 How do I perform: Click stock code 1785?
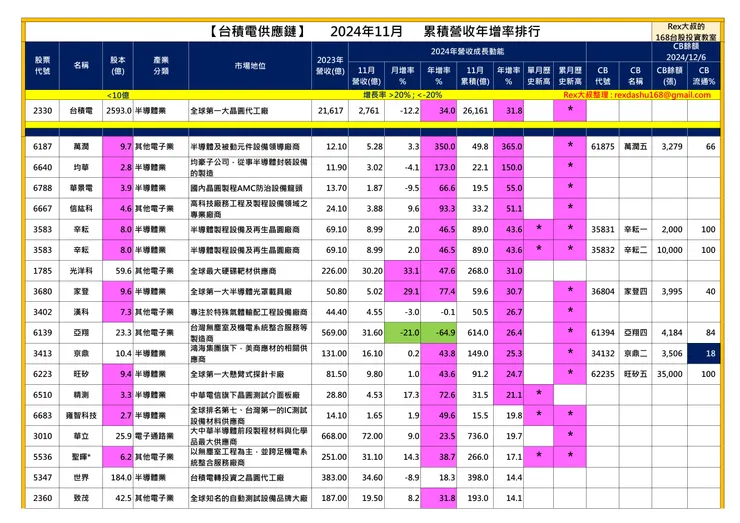click(42, 271)
